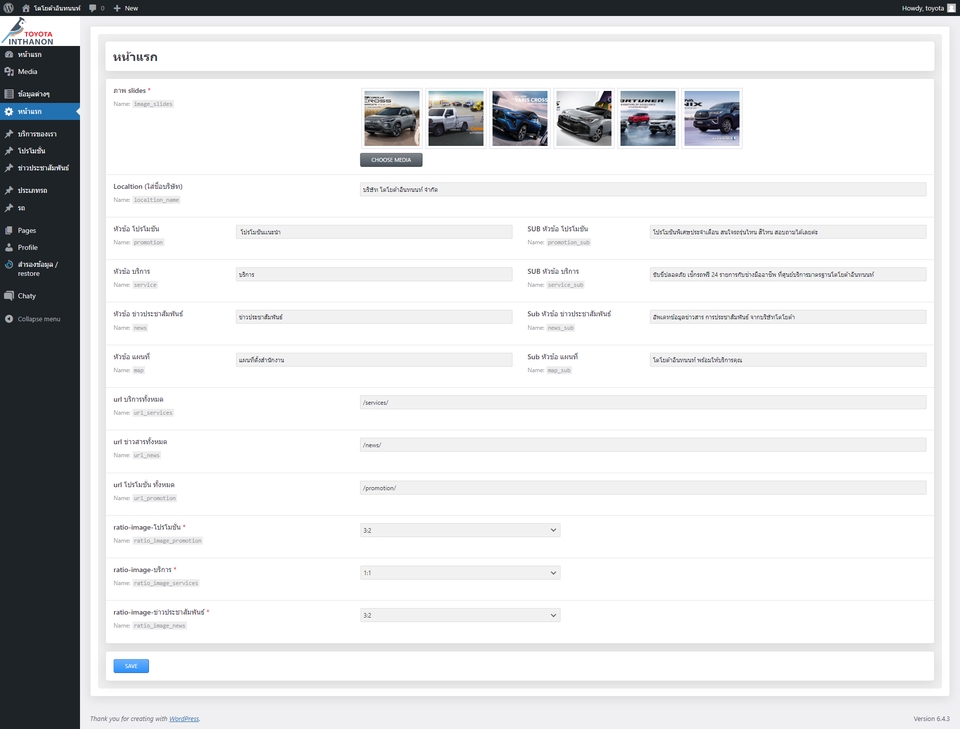
Task: Visit site via the home icon in admin bar
Action: click(x=26, y=8)
